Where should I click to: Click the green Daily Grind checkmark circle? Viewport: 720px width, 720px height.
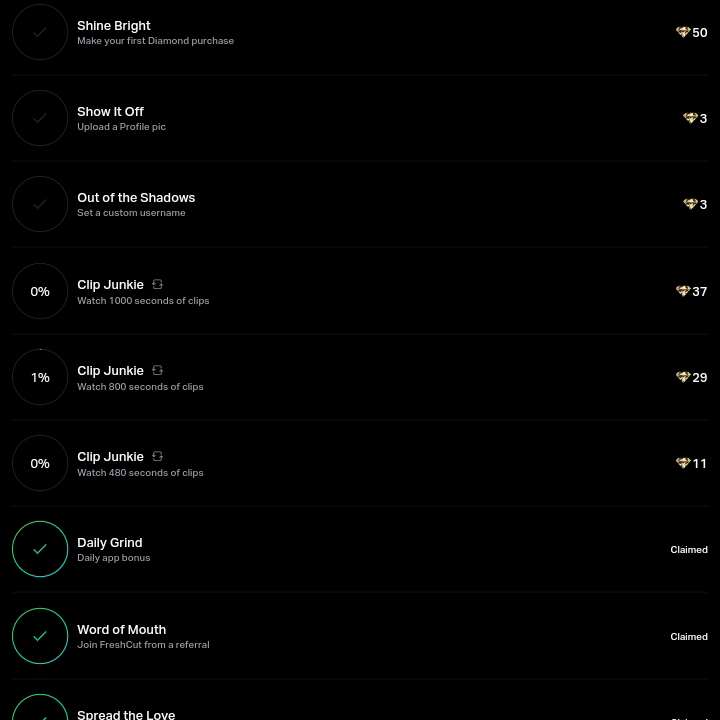40,549
